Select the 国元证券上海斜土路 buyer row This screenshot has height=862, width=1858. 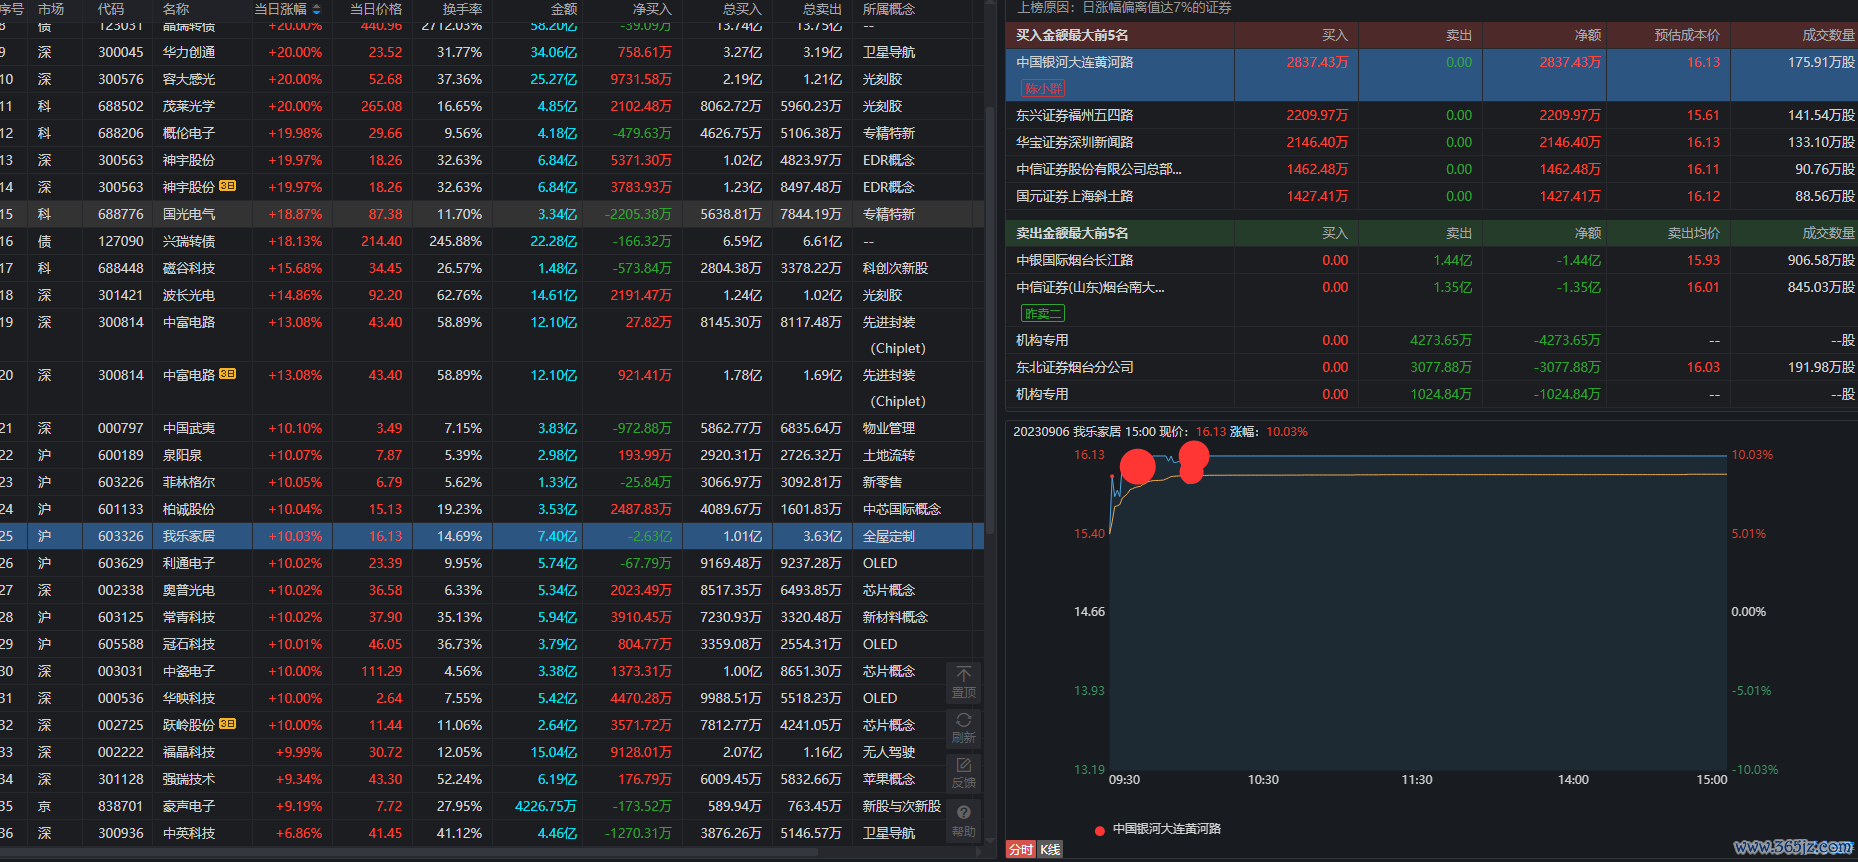click(x=1432, y=196)
